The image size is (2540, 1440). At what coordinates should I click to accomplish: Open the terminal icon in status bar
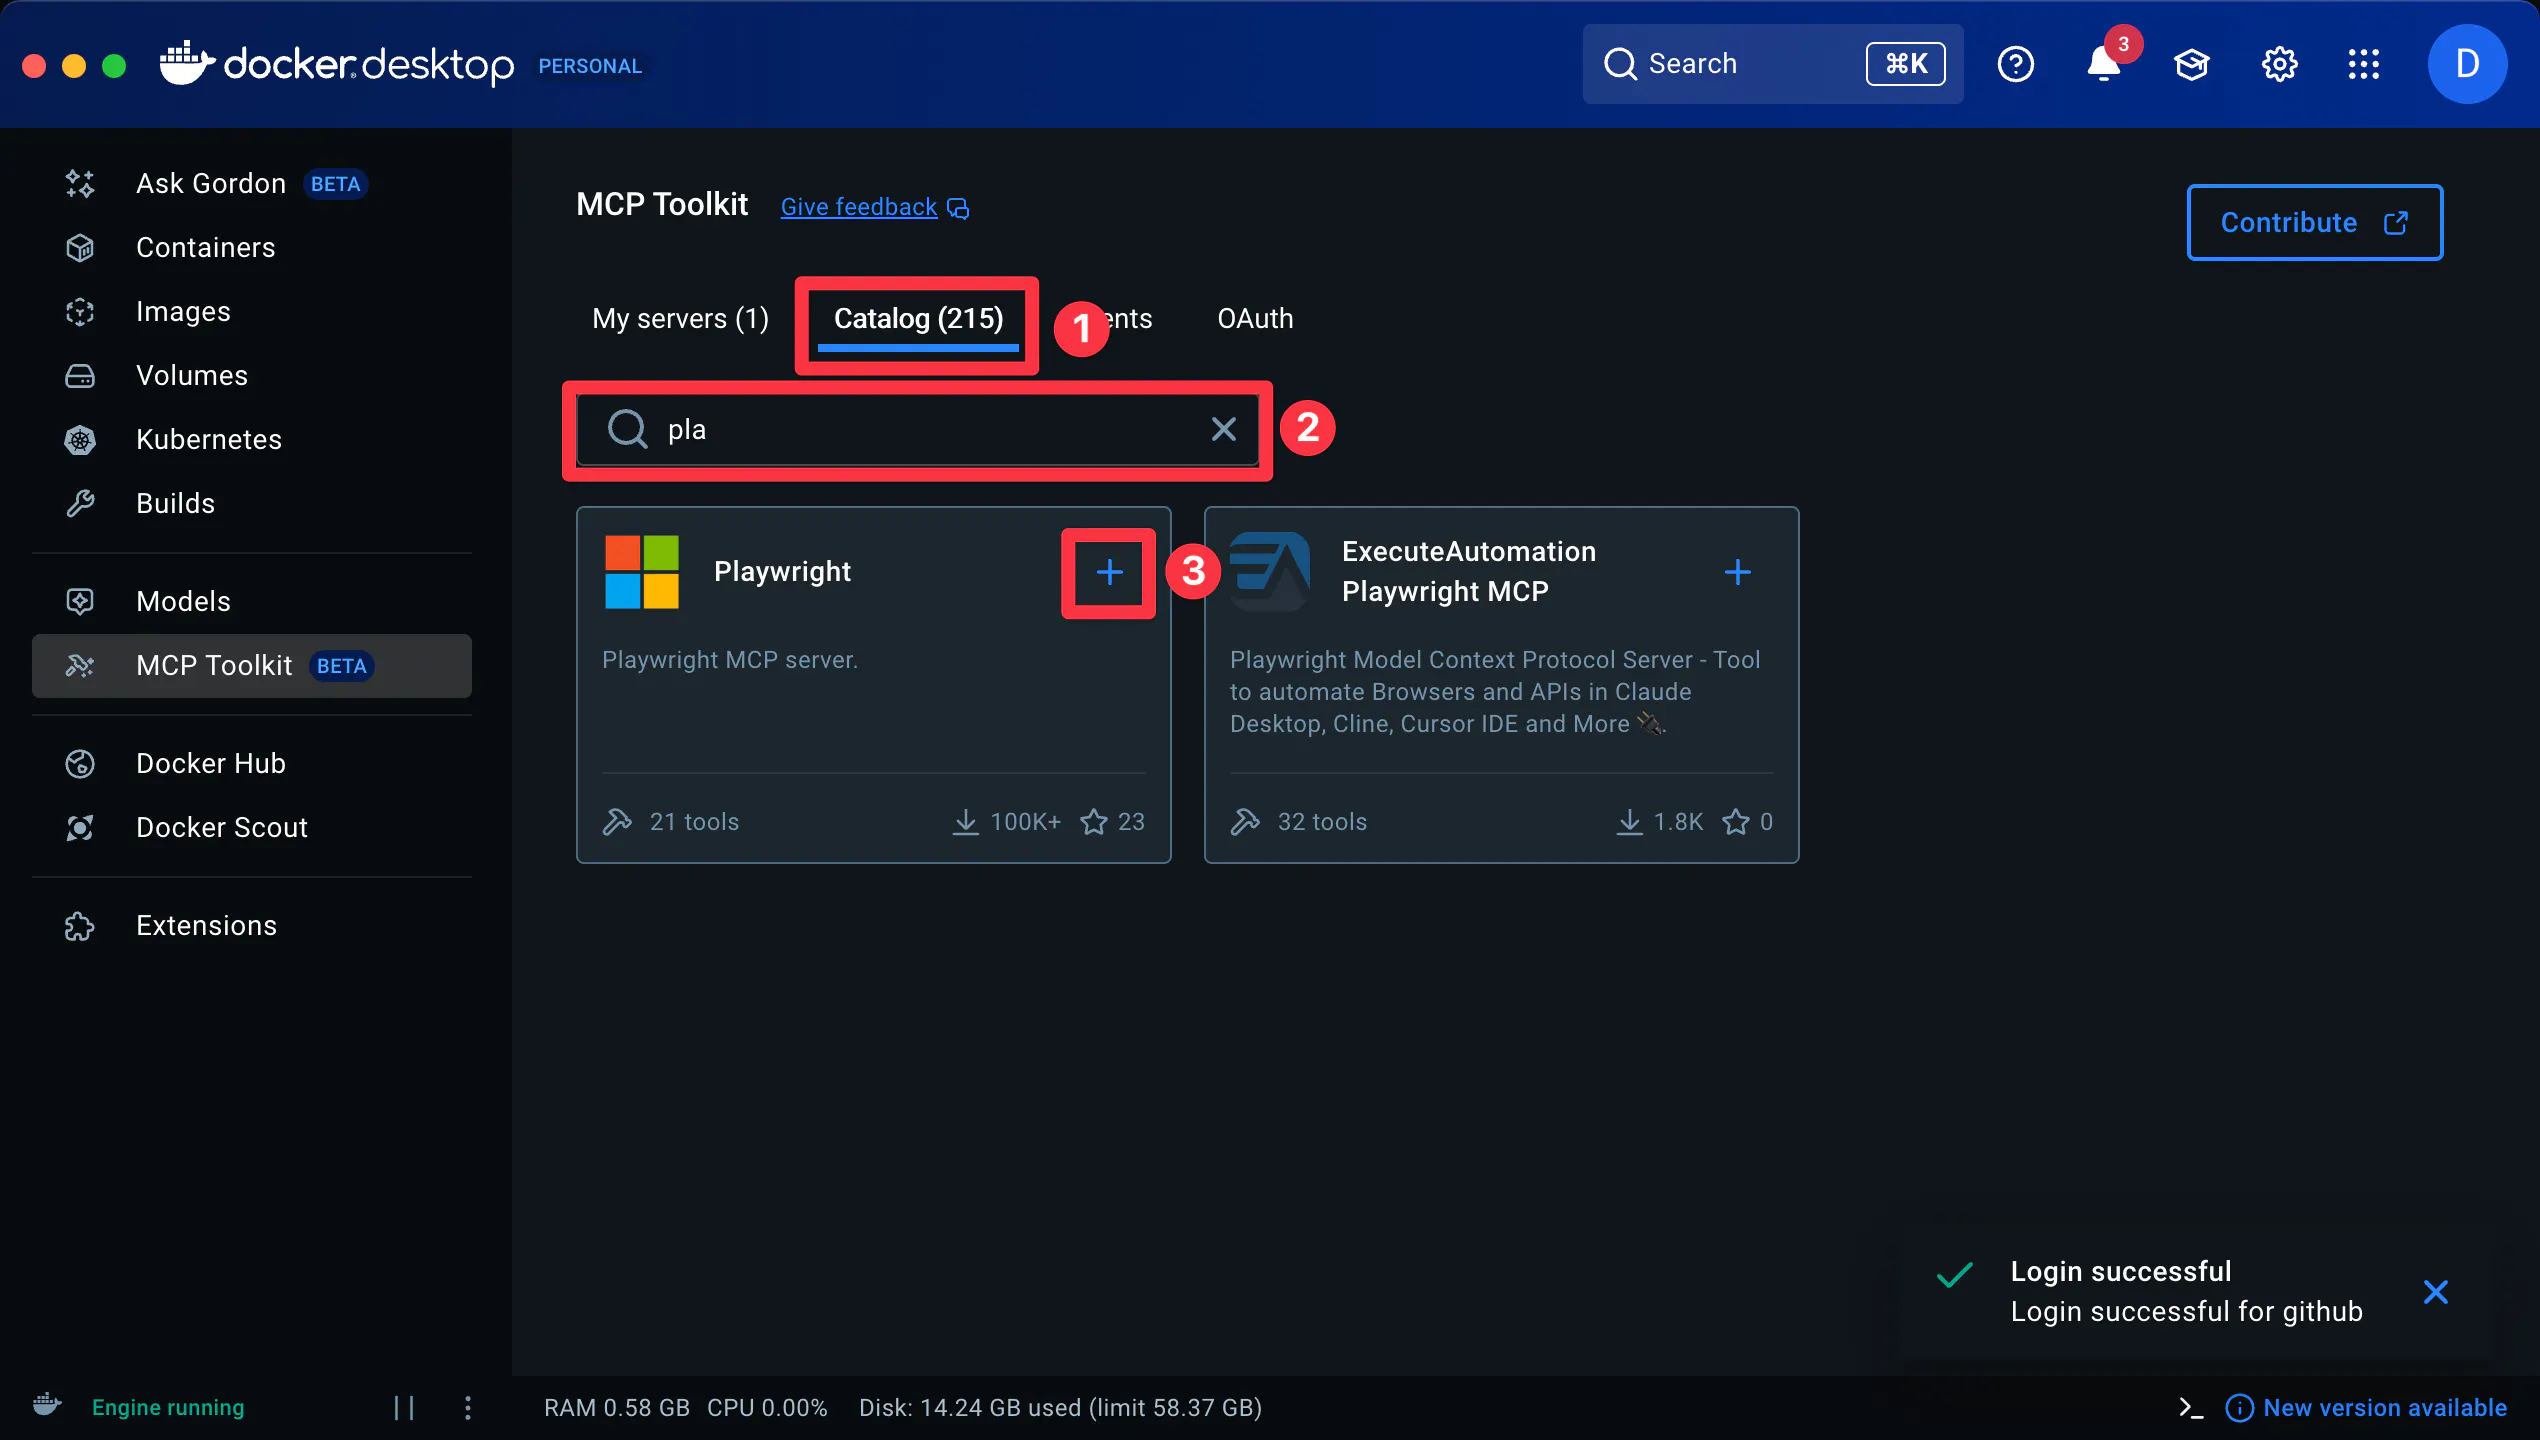pos(2190,1408)
